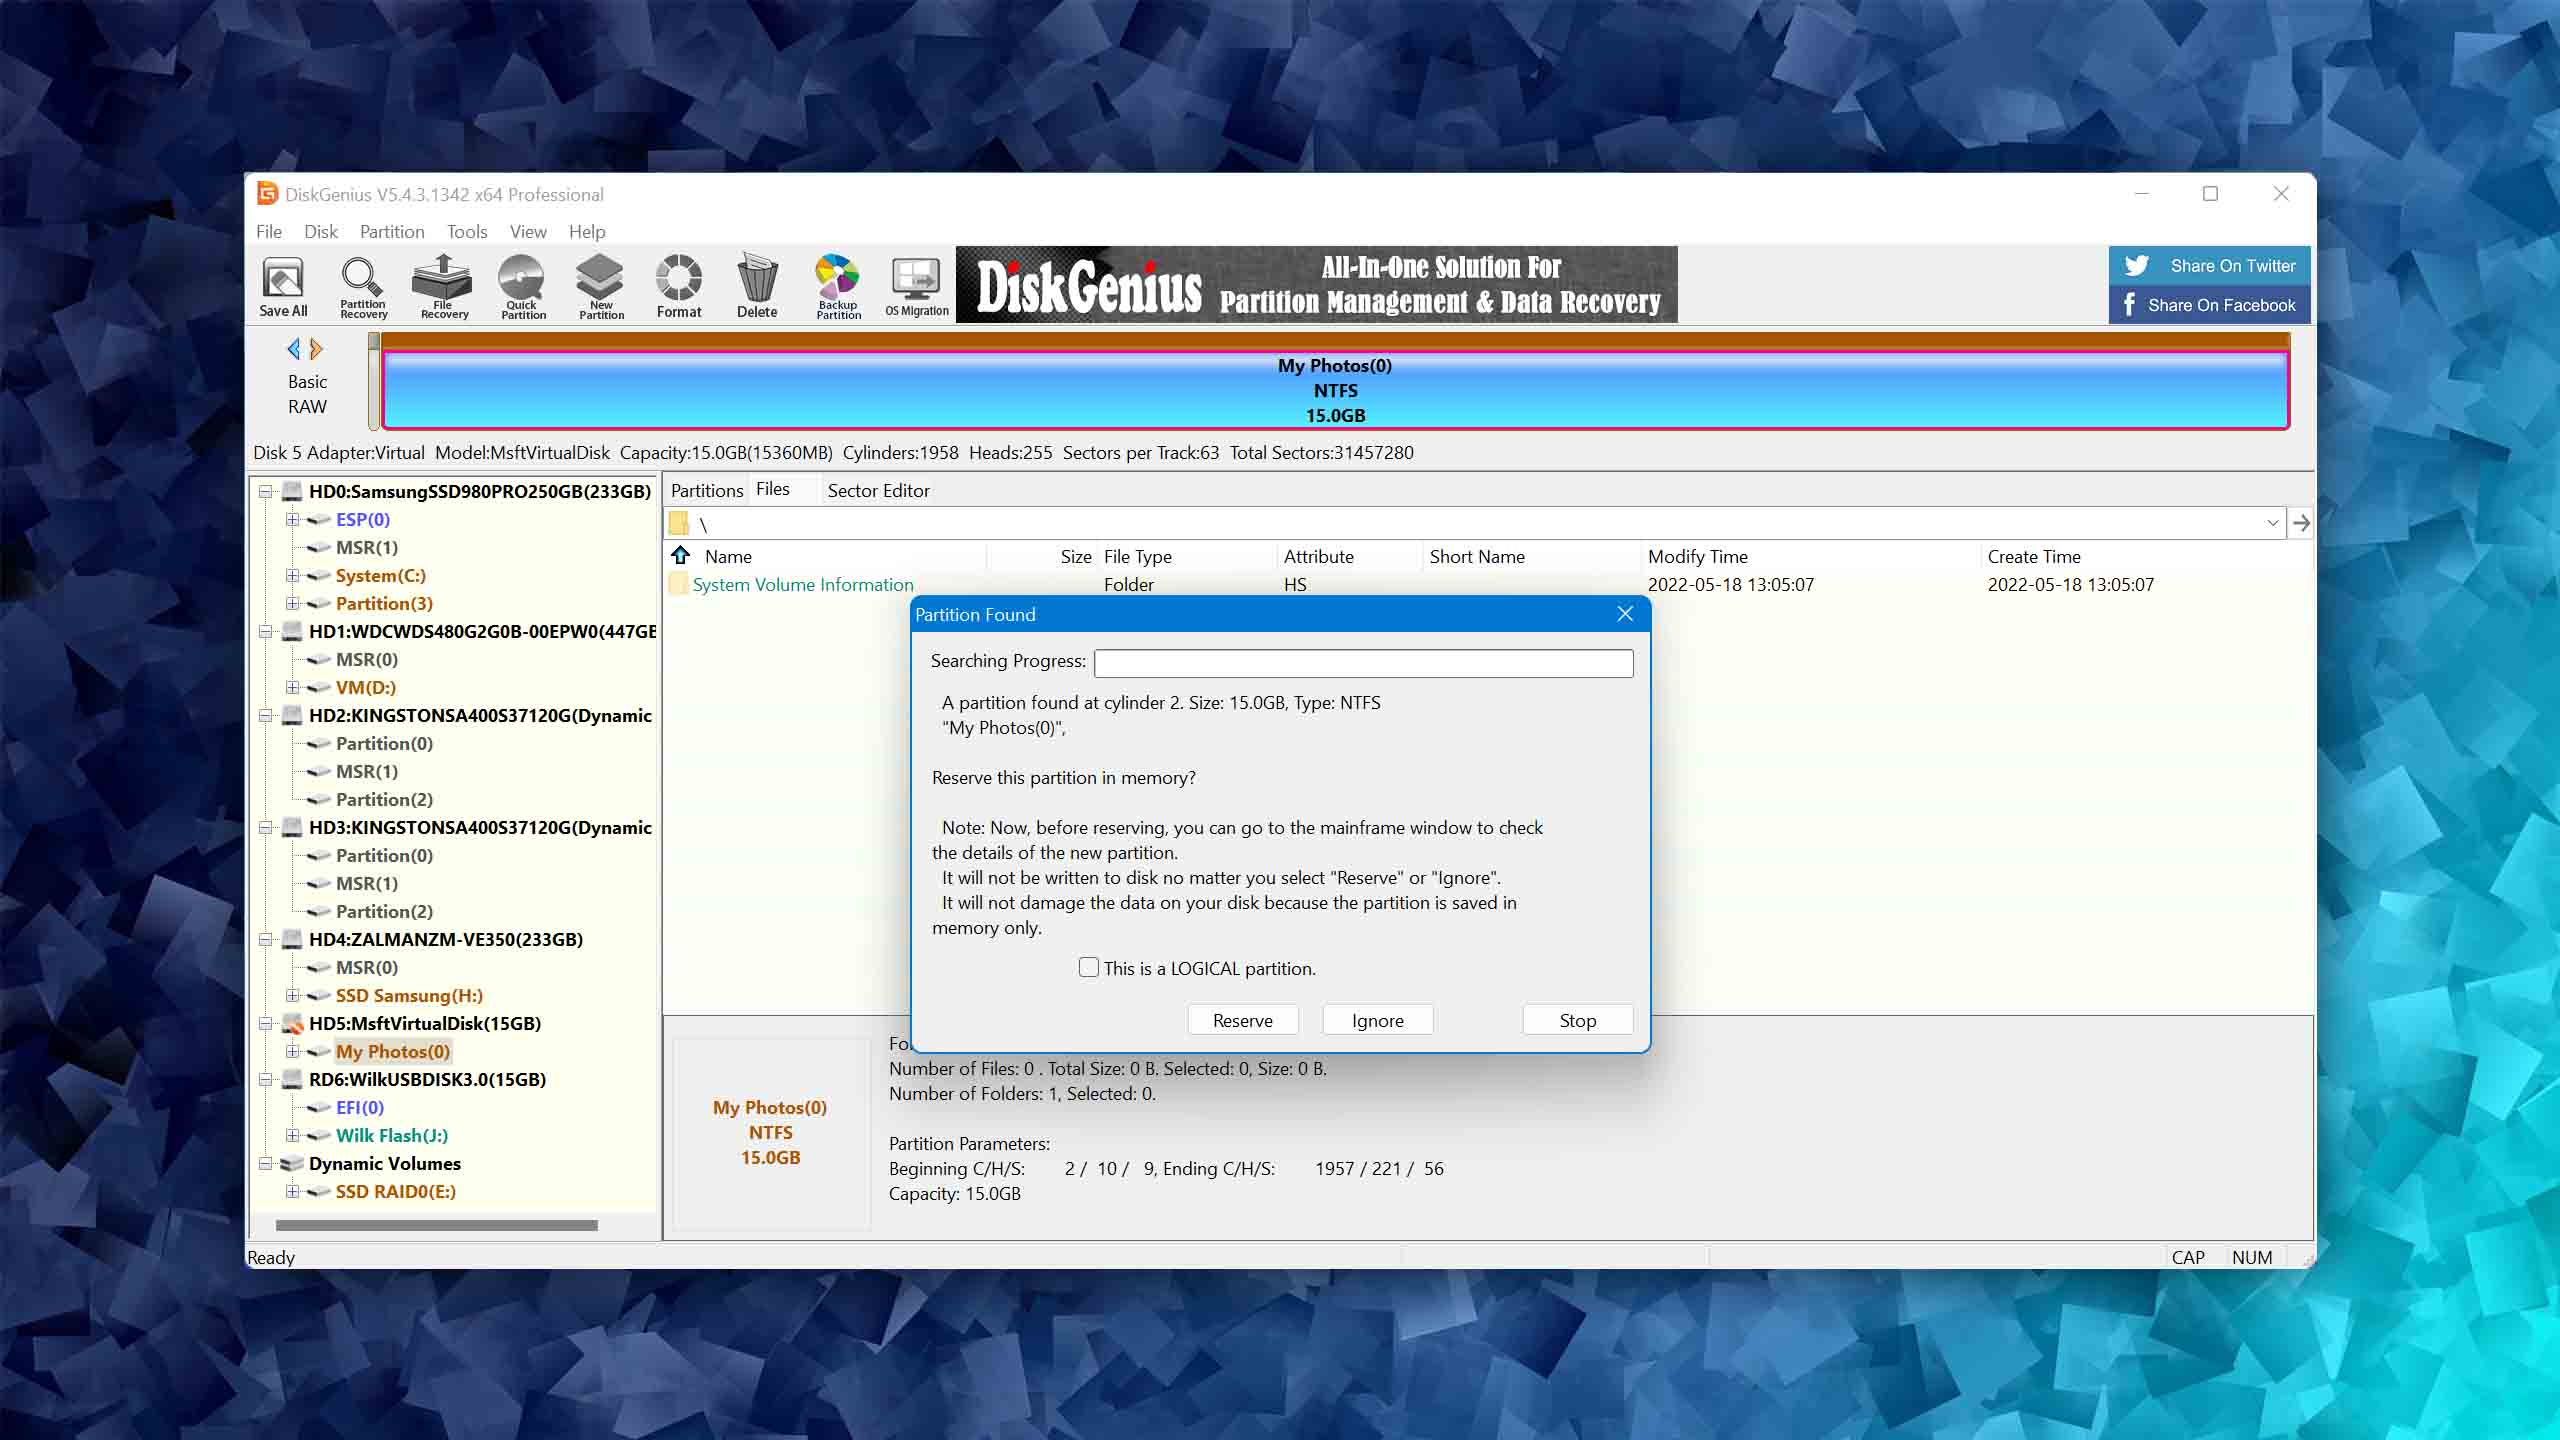Open the Partition menu

pyautogui.click(x=392, y=232)
